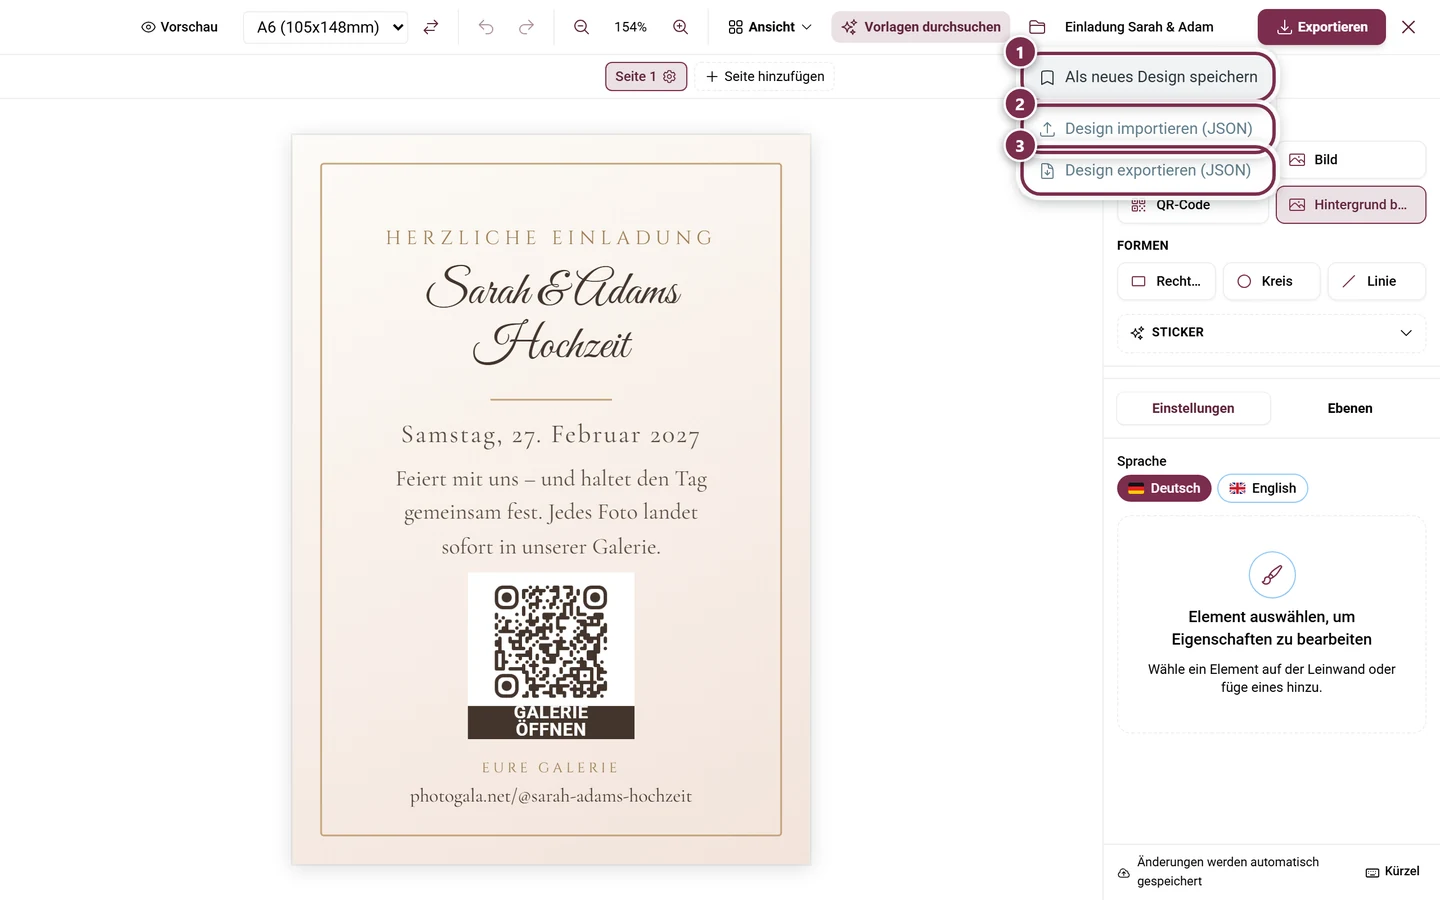Add a Linie line shape
Image resolution: width=1440 pixels, height=900 pixels.
point(1377,282)
